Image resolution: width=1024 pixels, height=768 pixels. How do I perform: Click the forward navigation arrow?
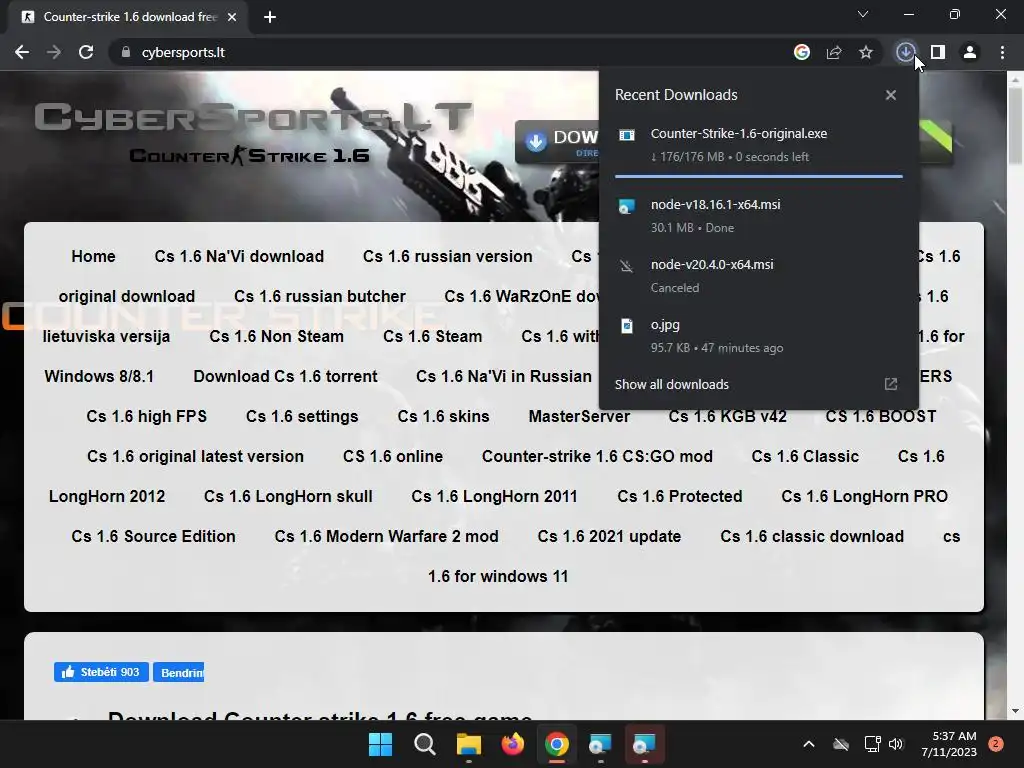point(54,52)
